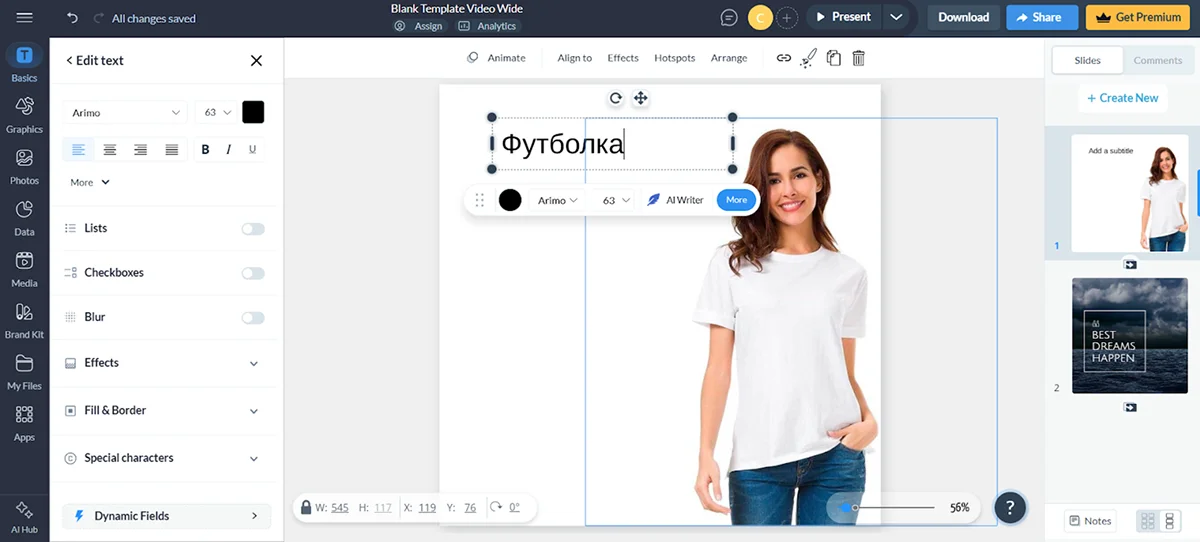Turn on the Checkboxes toggle
The height and width of the screenshot is (542, 1200).
pyautogui.click(x=253, y=273)
